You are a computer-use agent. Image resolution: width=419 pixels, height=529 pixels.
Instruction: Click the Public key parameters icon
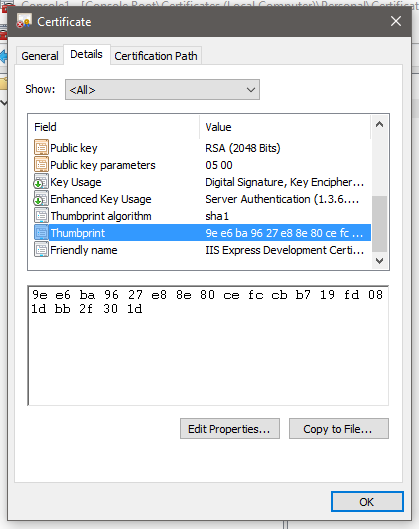41,165
